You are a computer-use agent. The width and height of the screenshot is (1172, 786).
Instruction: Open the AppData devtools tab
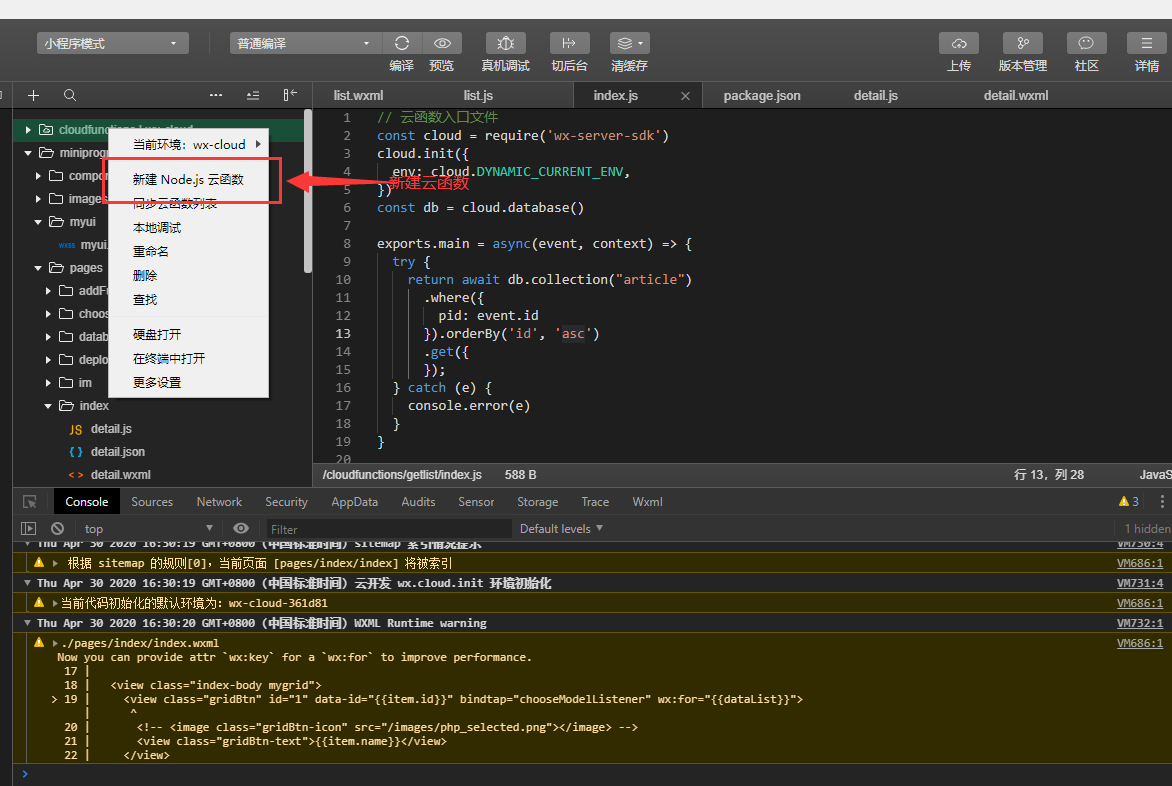pos(354,502)
